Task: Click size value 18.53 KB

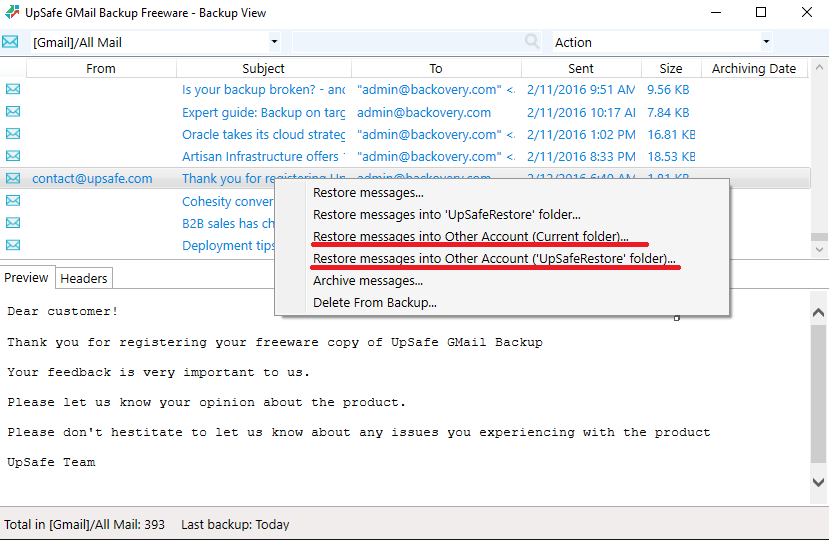Action: click(671, 157)
